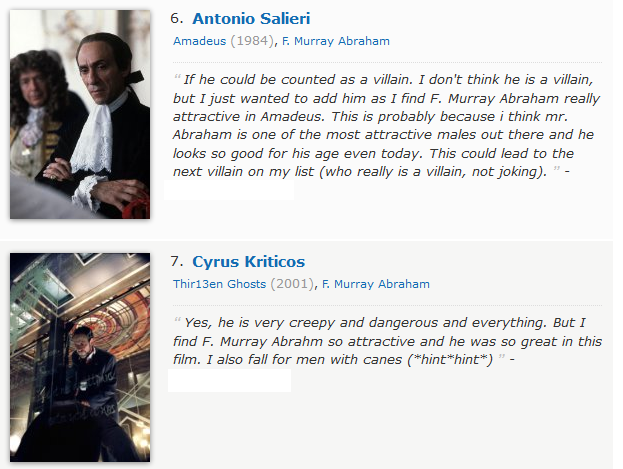Click the Salieri comment paragraph text

coord(386,125)
